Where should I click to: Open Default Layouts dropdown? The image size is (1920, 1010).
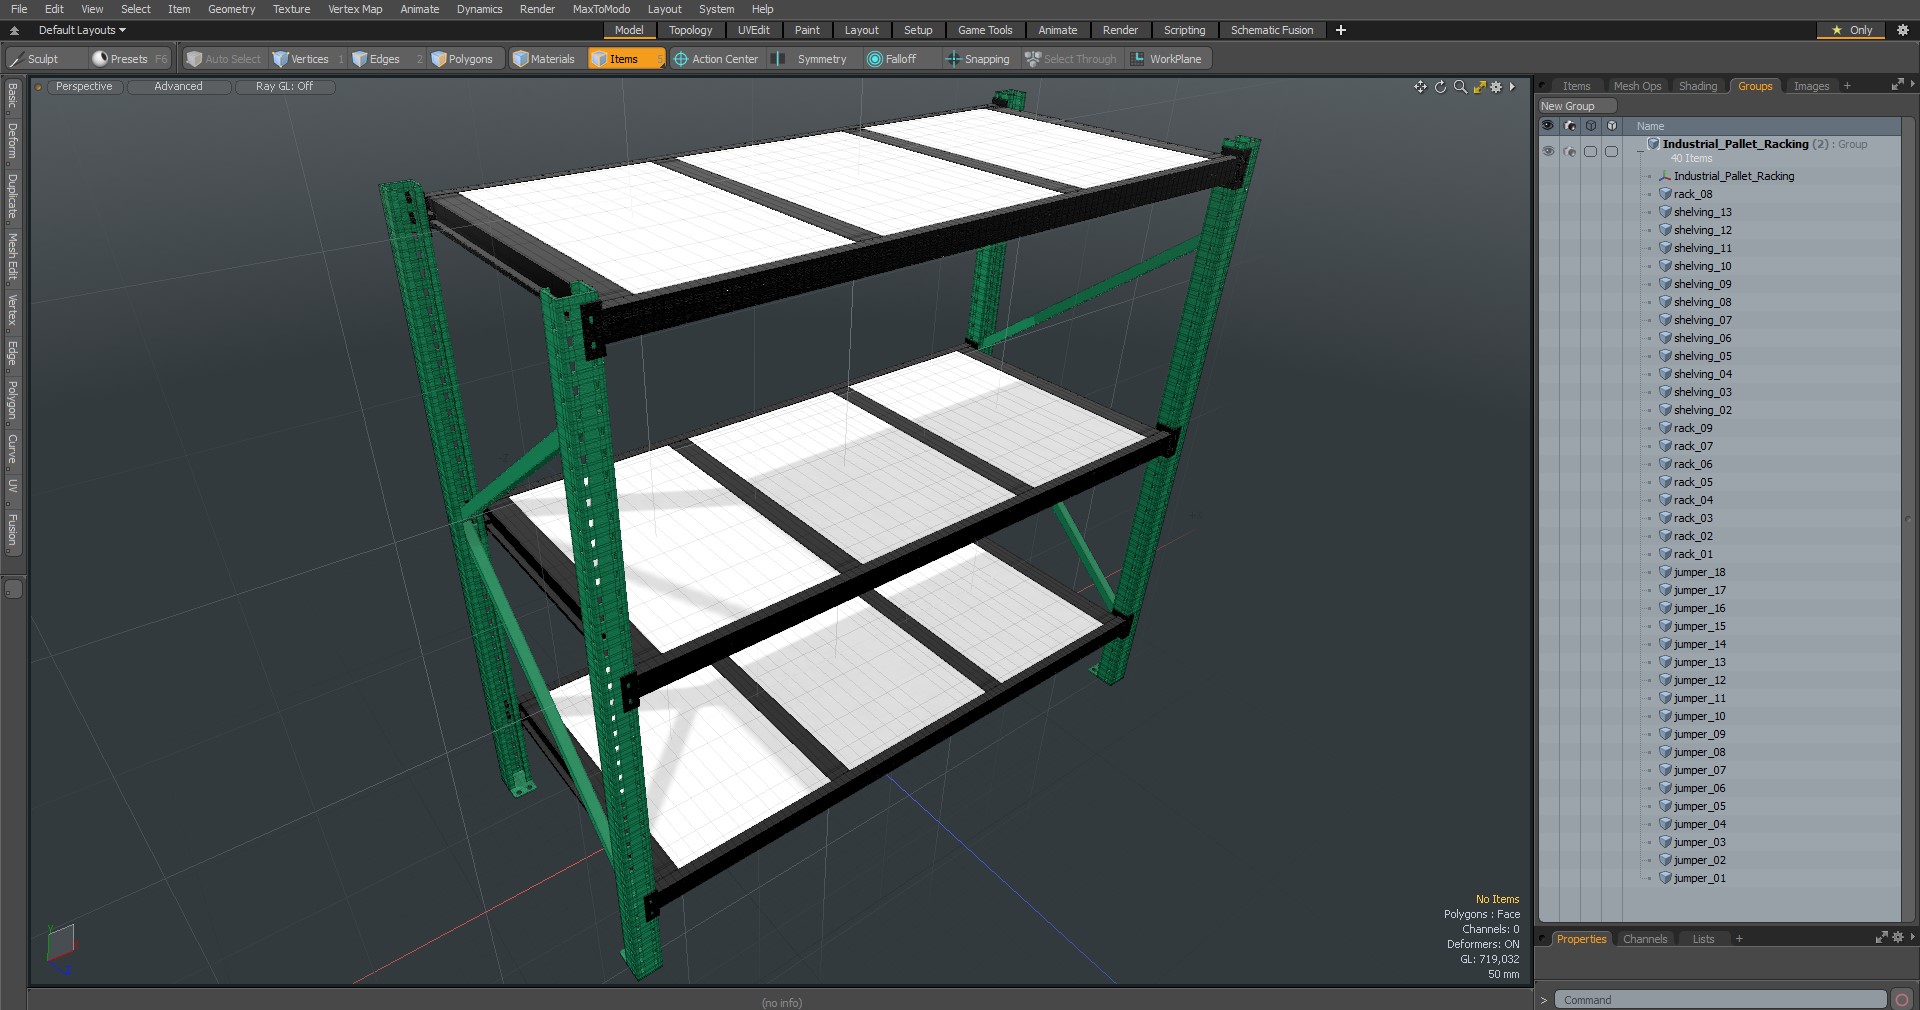(82, 30)
